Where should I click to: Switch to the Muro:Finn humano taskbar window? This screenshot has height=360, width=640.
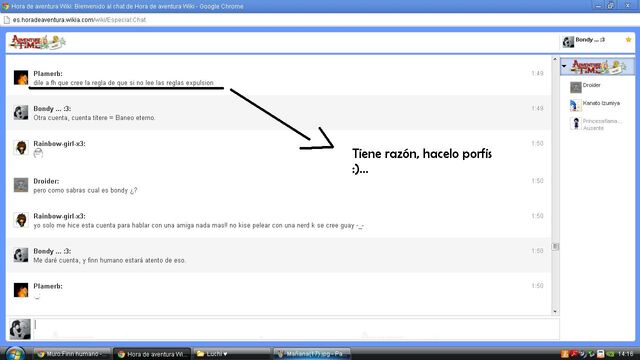point(72,354)
